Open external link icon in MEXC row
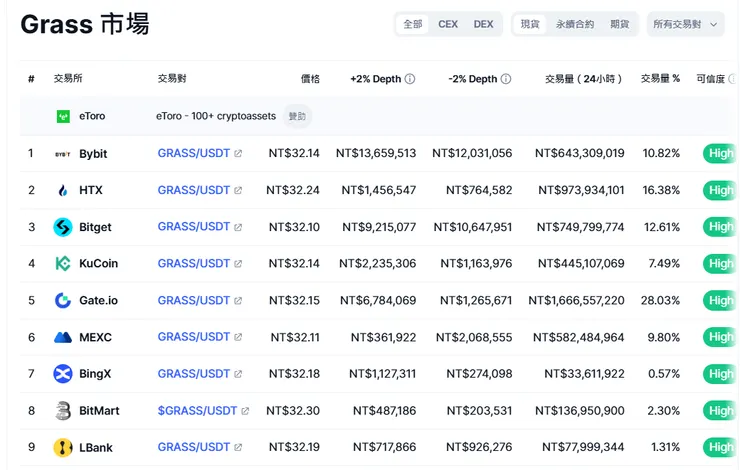740x470 pixels. (238, 337)
